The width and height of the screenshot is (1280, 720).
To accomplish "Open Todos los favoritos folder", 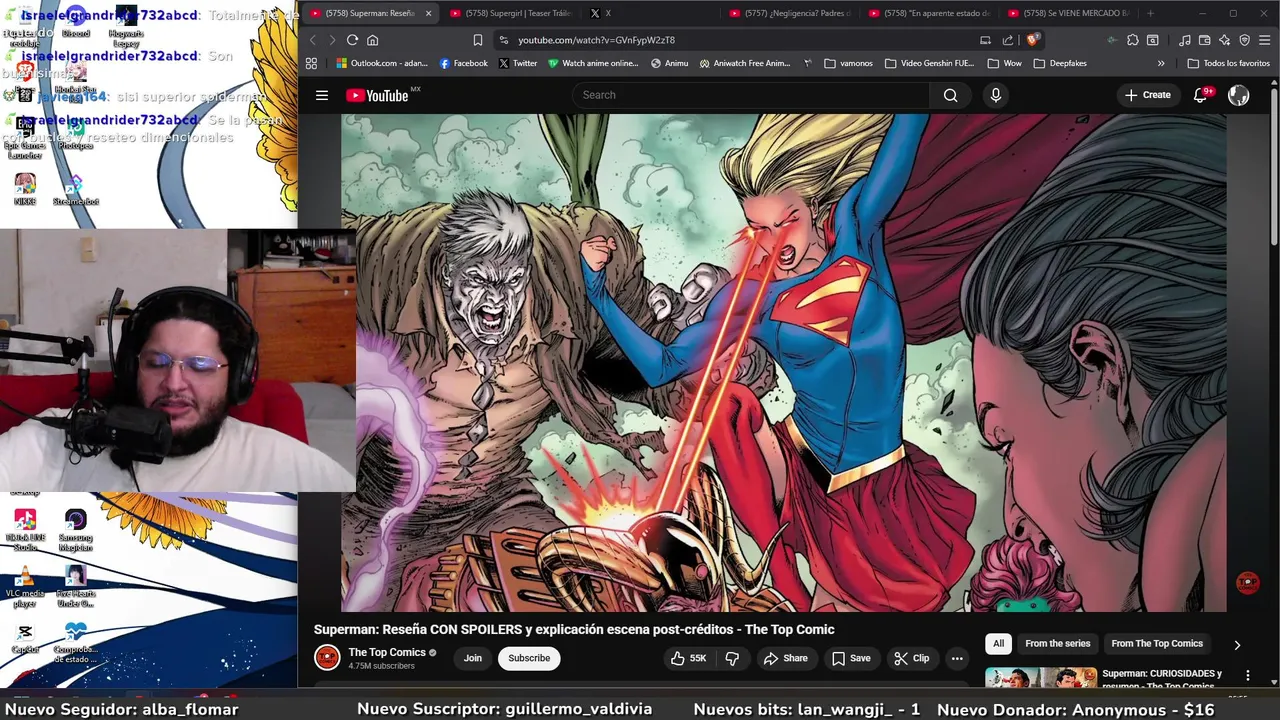I will pos(1228,63).
